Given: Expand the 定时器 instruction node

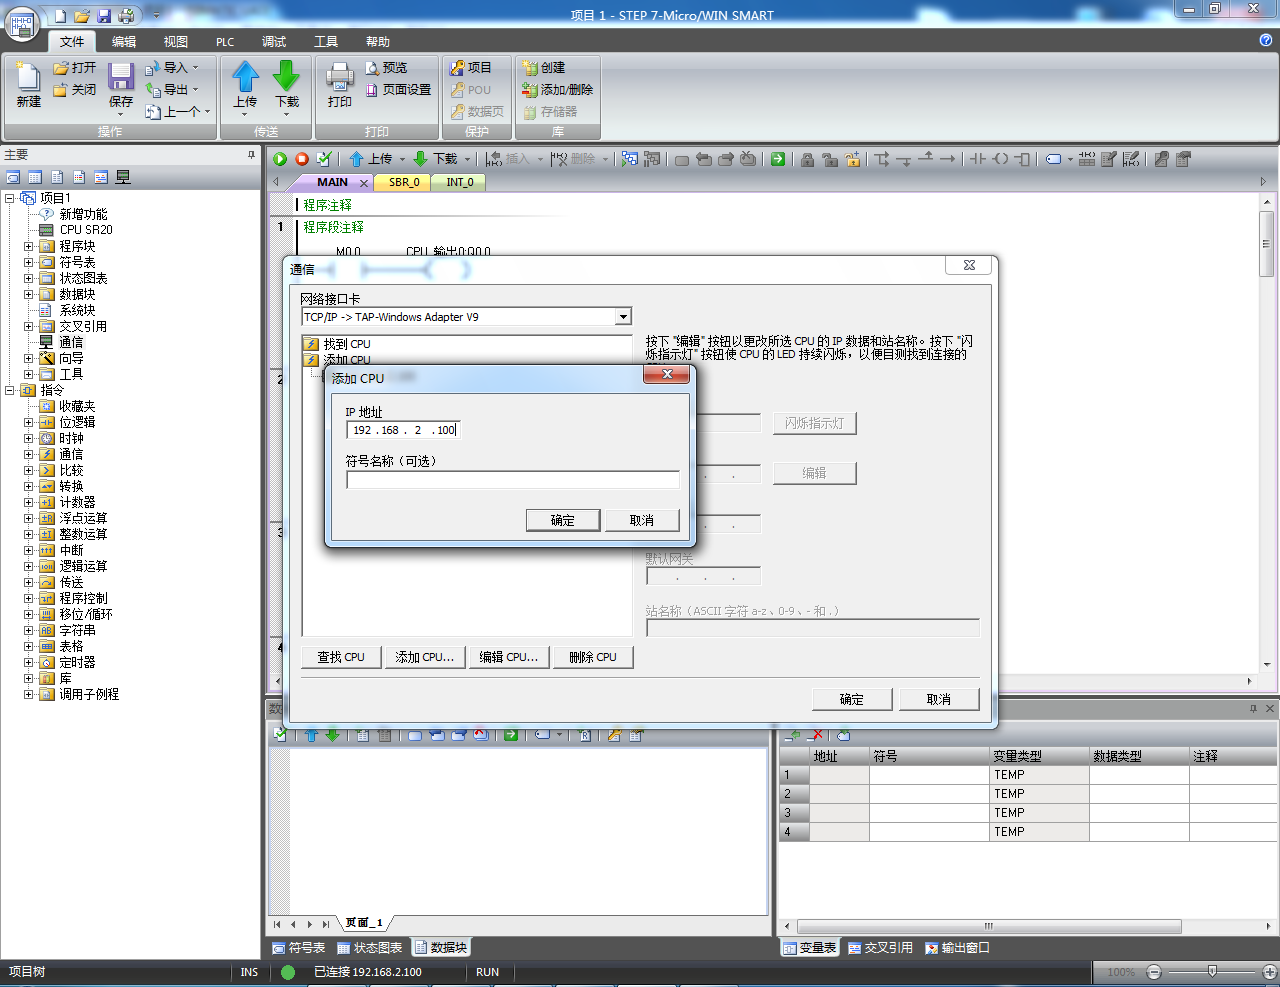Looking at the screenshot, I should 29,662.
